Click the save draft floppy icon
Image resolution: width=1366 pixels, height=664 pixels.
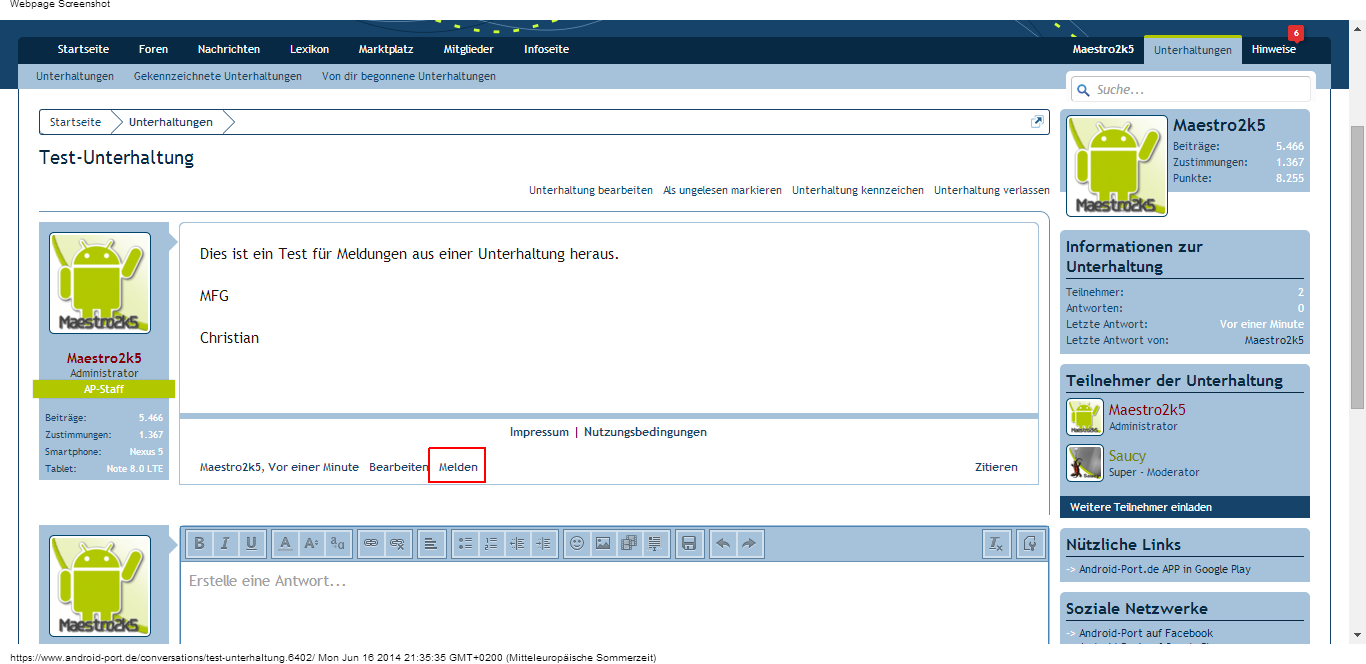(688, 543)
